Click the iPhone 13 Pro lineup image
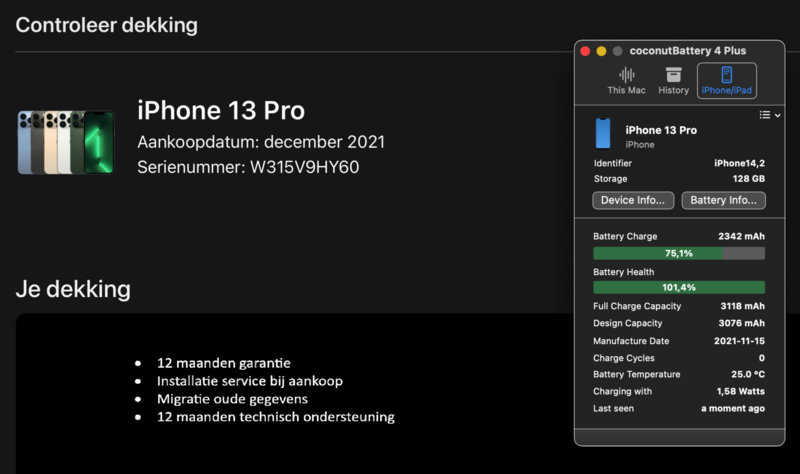The height and width of the screenshot is (474, 800). (66, 142)
